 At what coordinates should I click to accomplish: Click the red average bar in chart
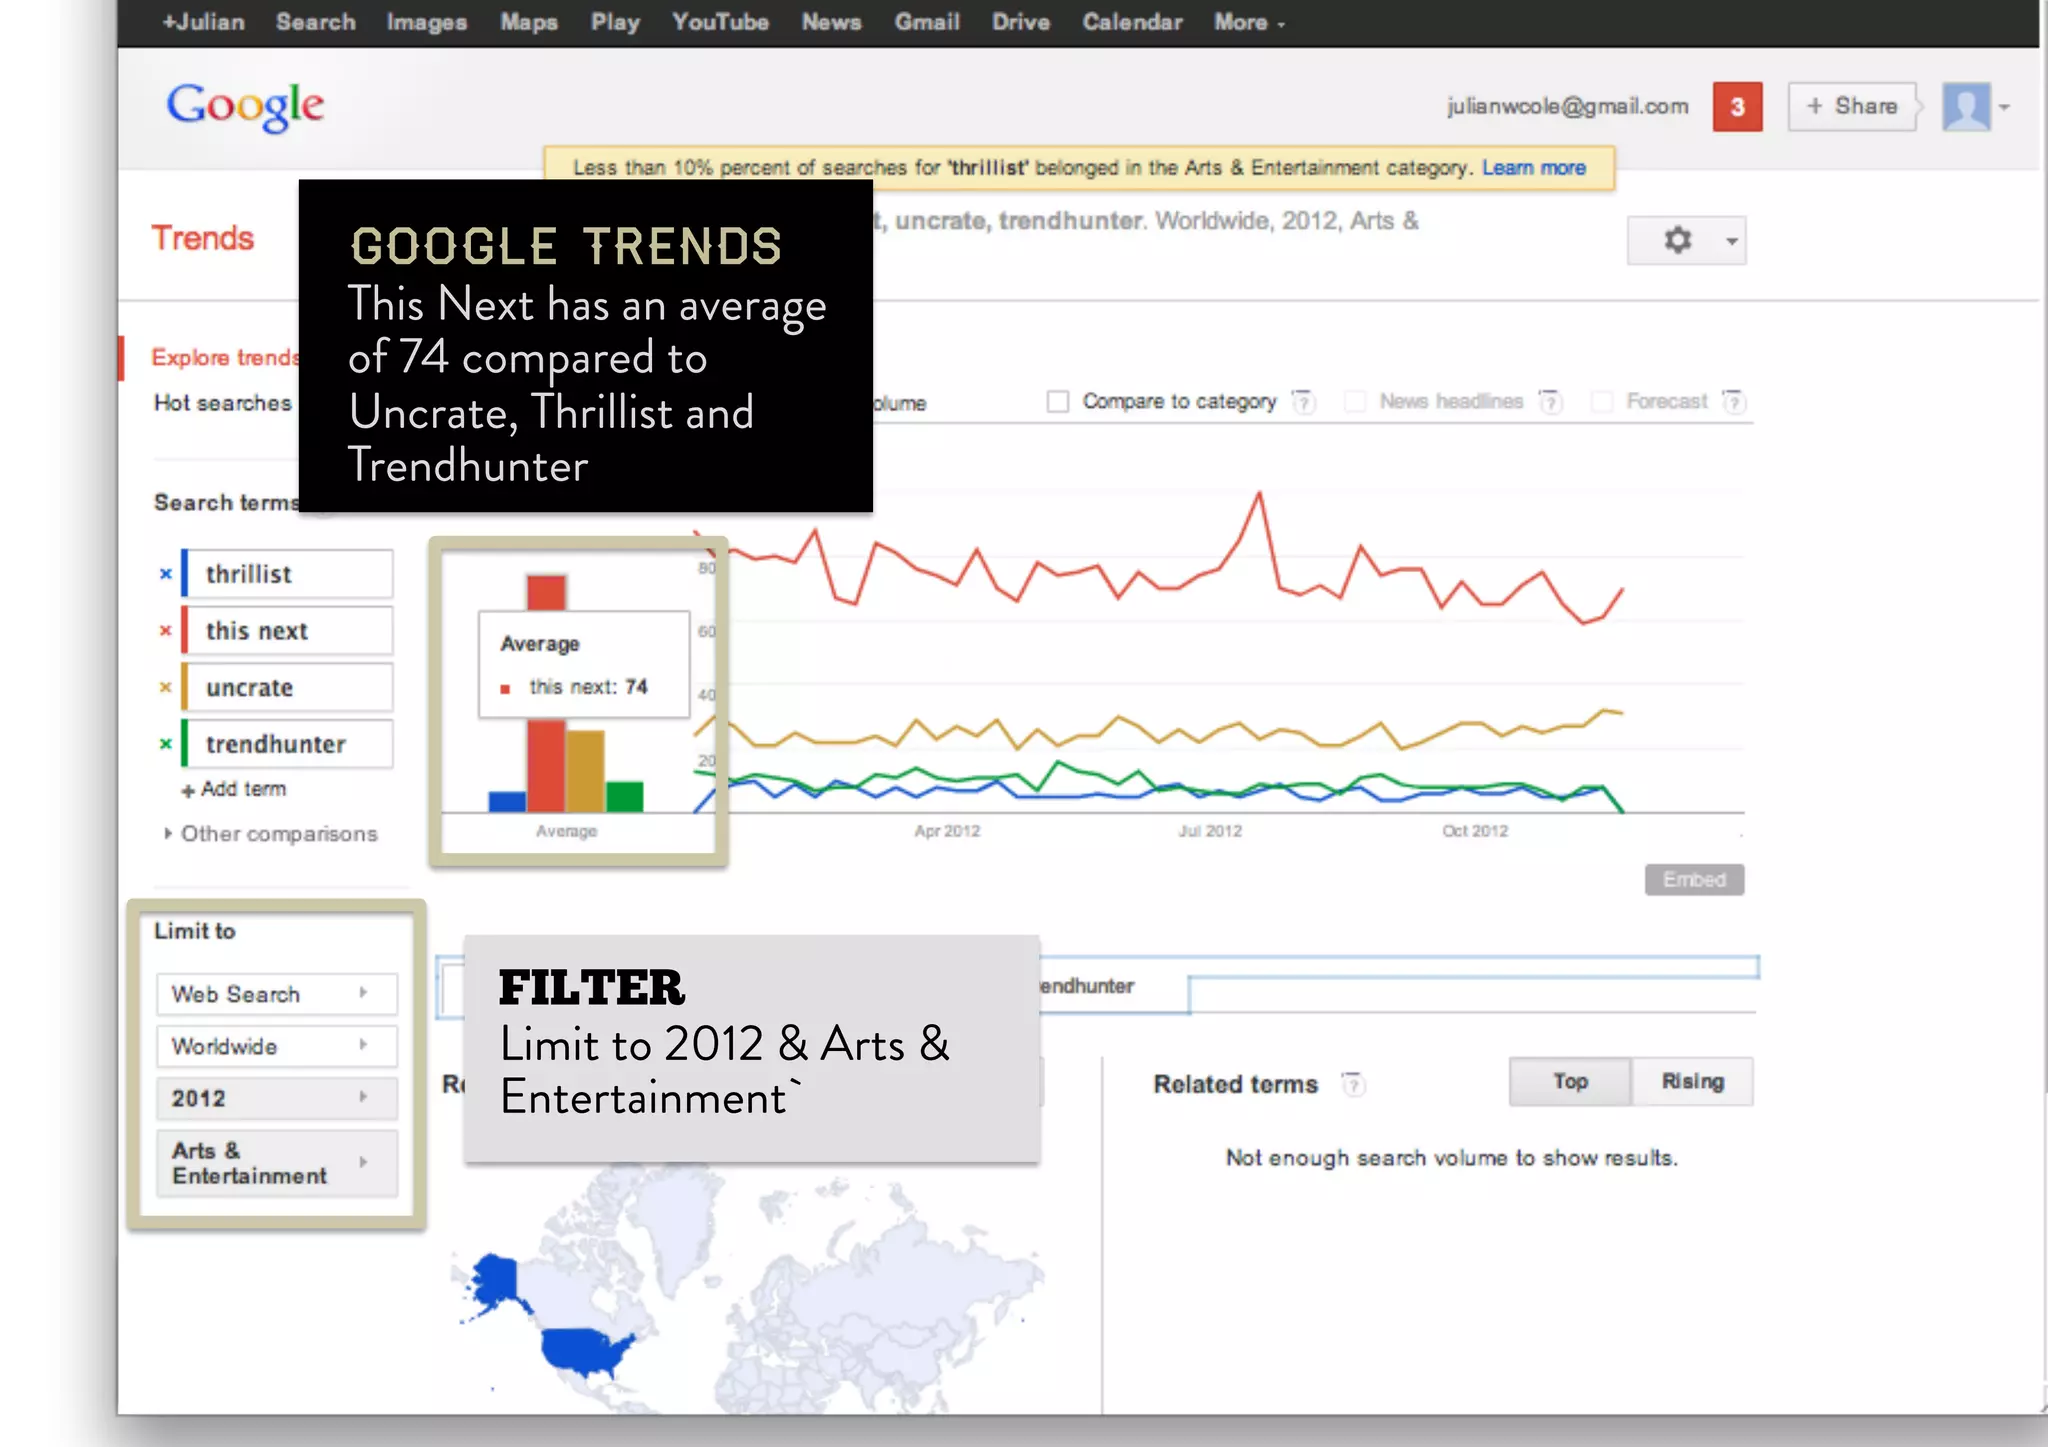tap(546, 765)
